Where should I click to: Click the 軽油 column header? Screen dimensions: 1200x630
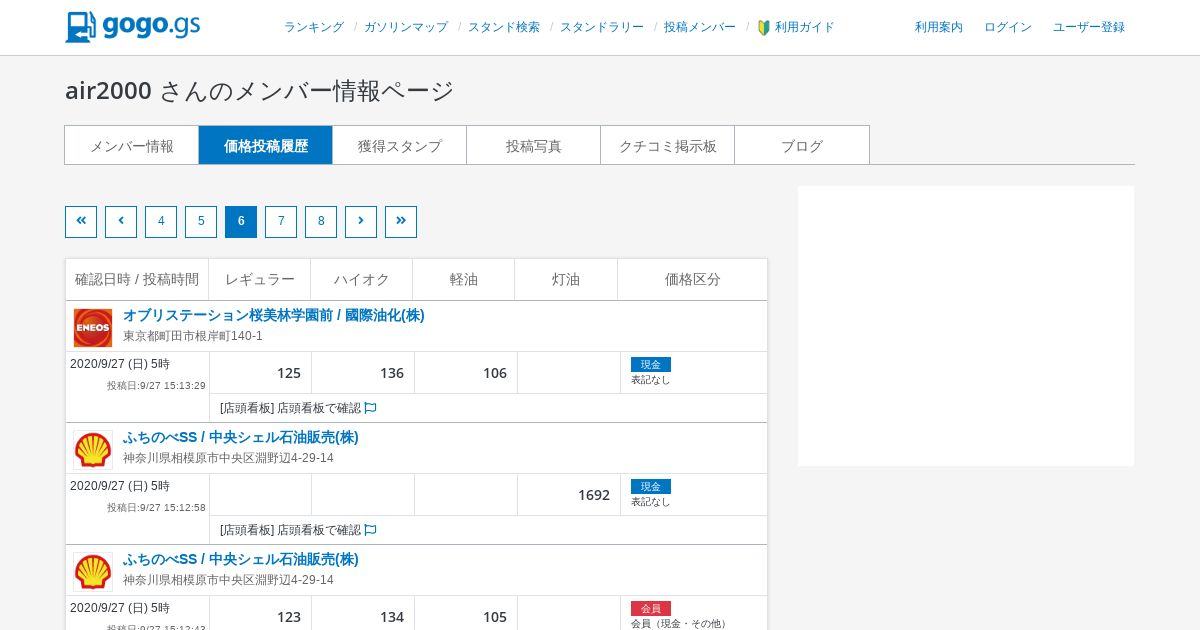[464, 279]
